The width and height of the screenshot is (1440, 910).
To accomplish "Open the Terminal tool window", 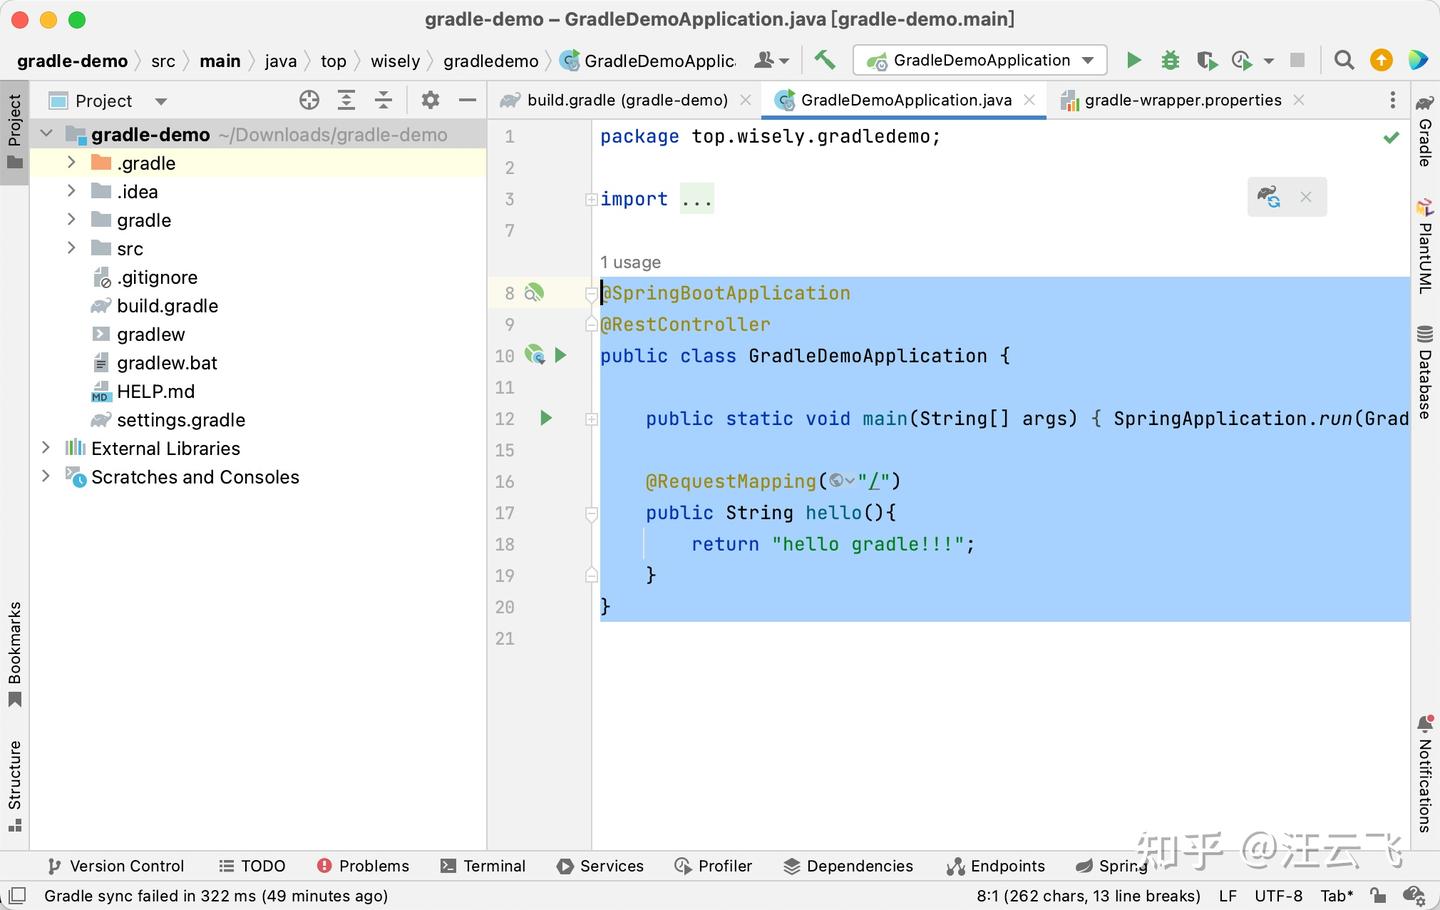I will click(x=483, y=866).
